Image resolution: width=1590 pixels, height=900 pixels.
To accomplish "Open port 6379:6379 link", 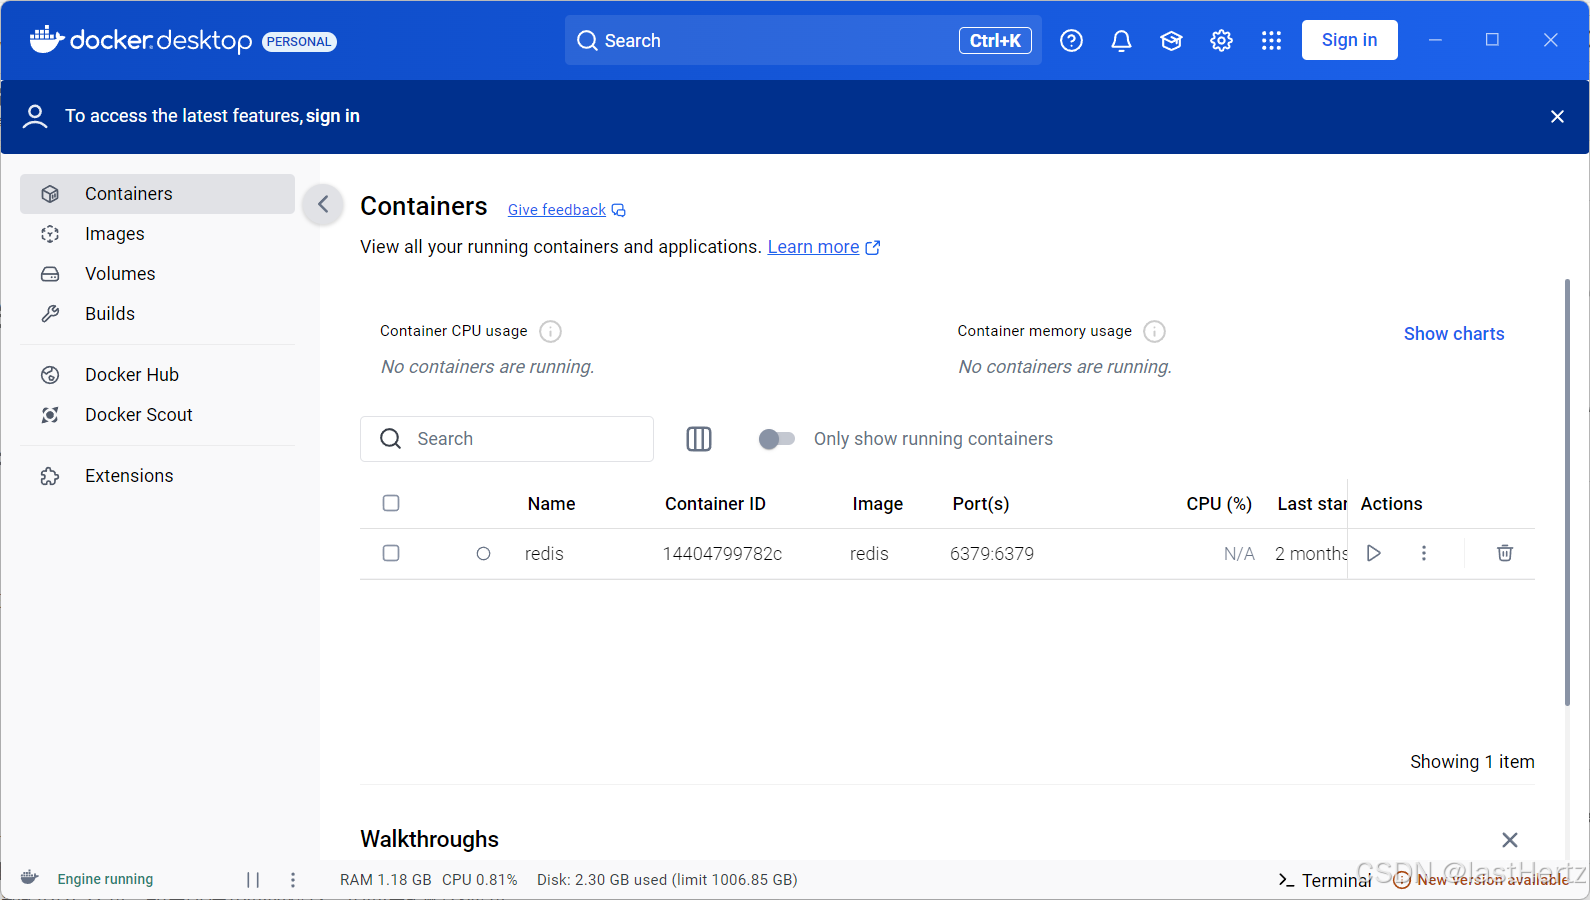I will click(x=992, y=554).
